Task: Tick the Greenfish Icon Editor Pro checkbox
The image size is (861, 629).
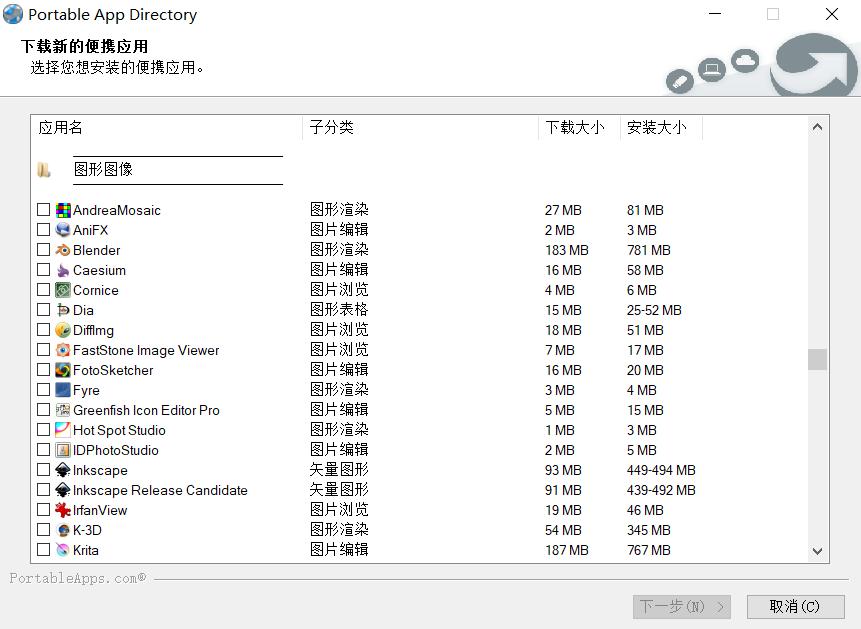Action: click(43, 410)
